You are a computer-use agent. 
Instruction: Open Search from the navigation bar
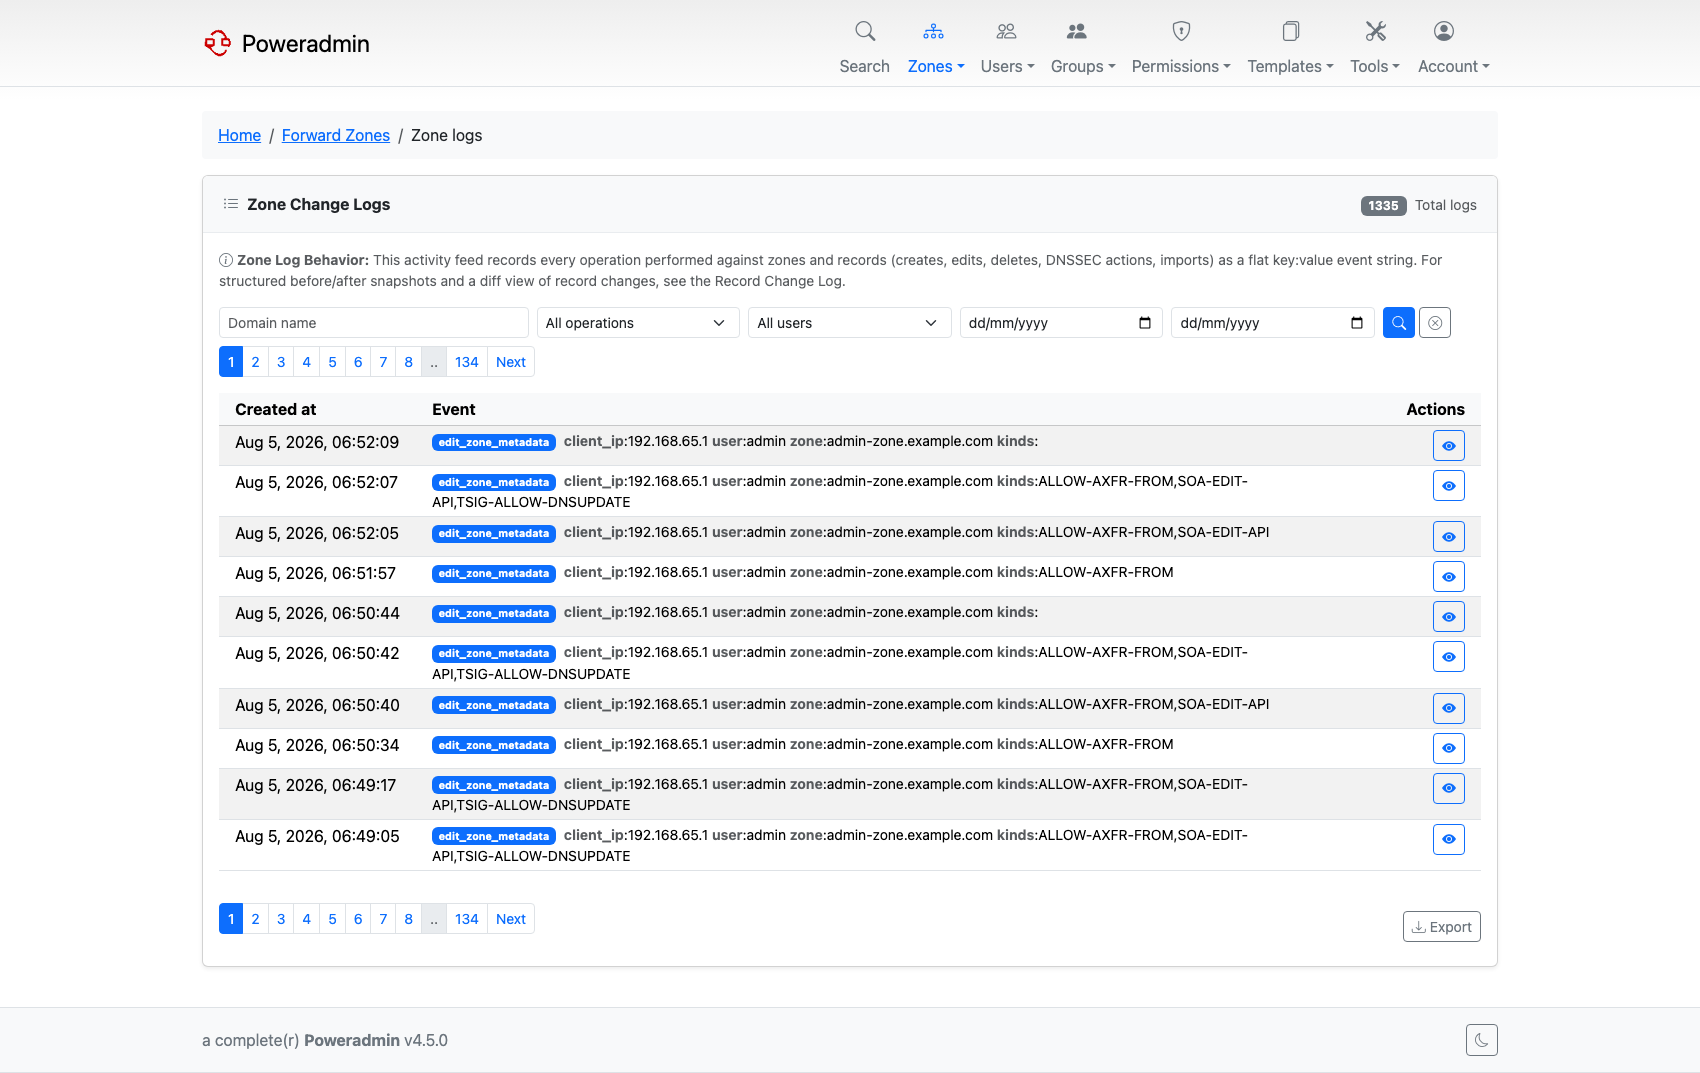864,47
